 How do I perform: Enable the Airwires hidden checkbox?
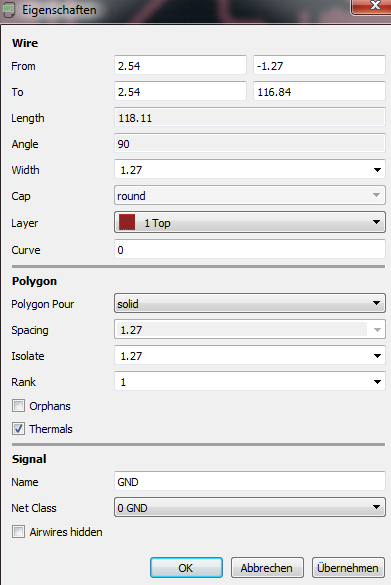(18, 531)
